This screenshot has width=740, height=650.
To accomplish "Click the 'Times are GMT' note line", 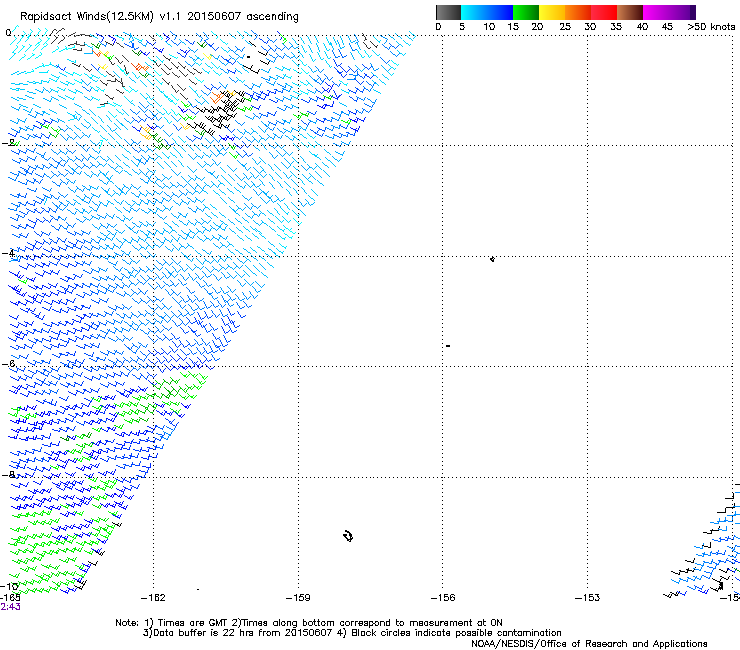I will tap(309, 623).
